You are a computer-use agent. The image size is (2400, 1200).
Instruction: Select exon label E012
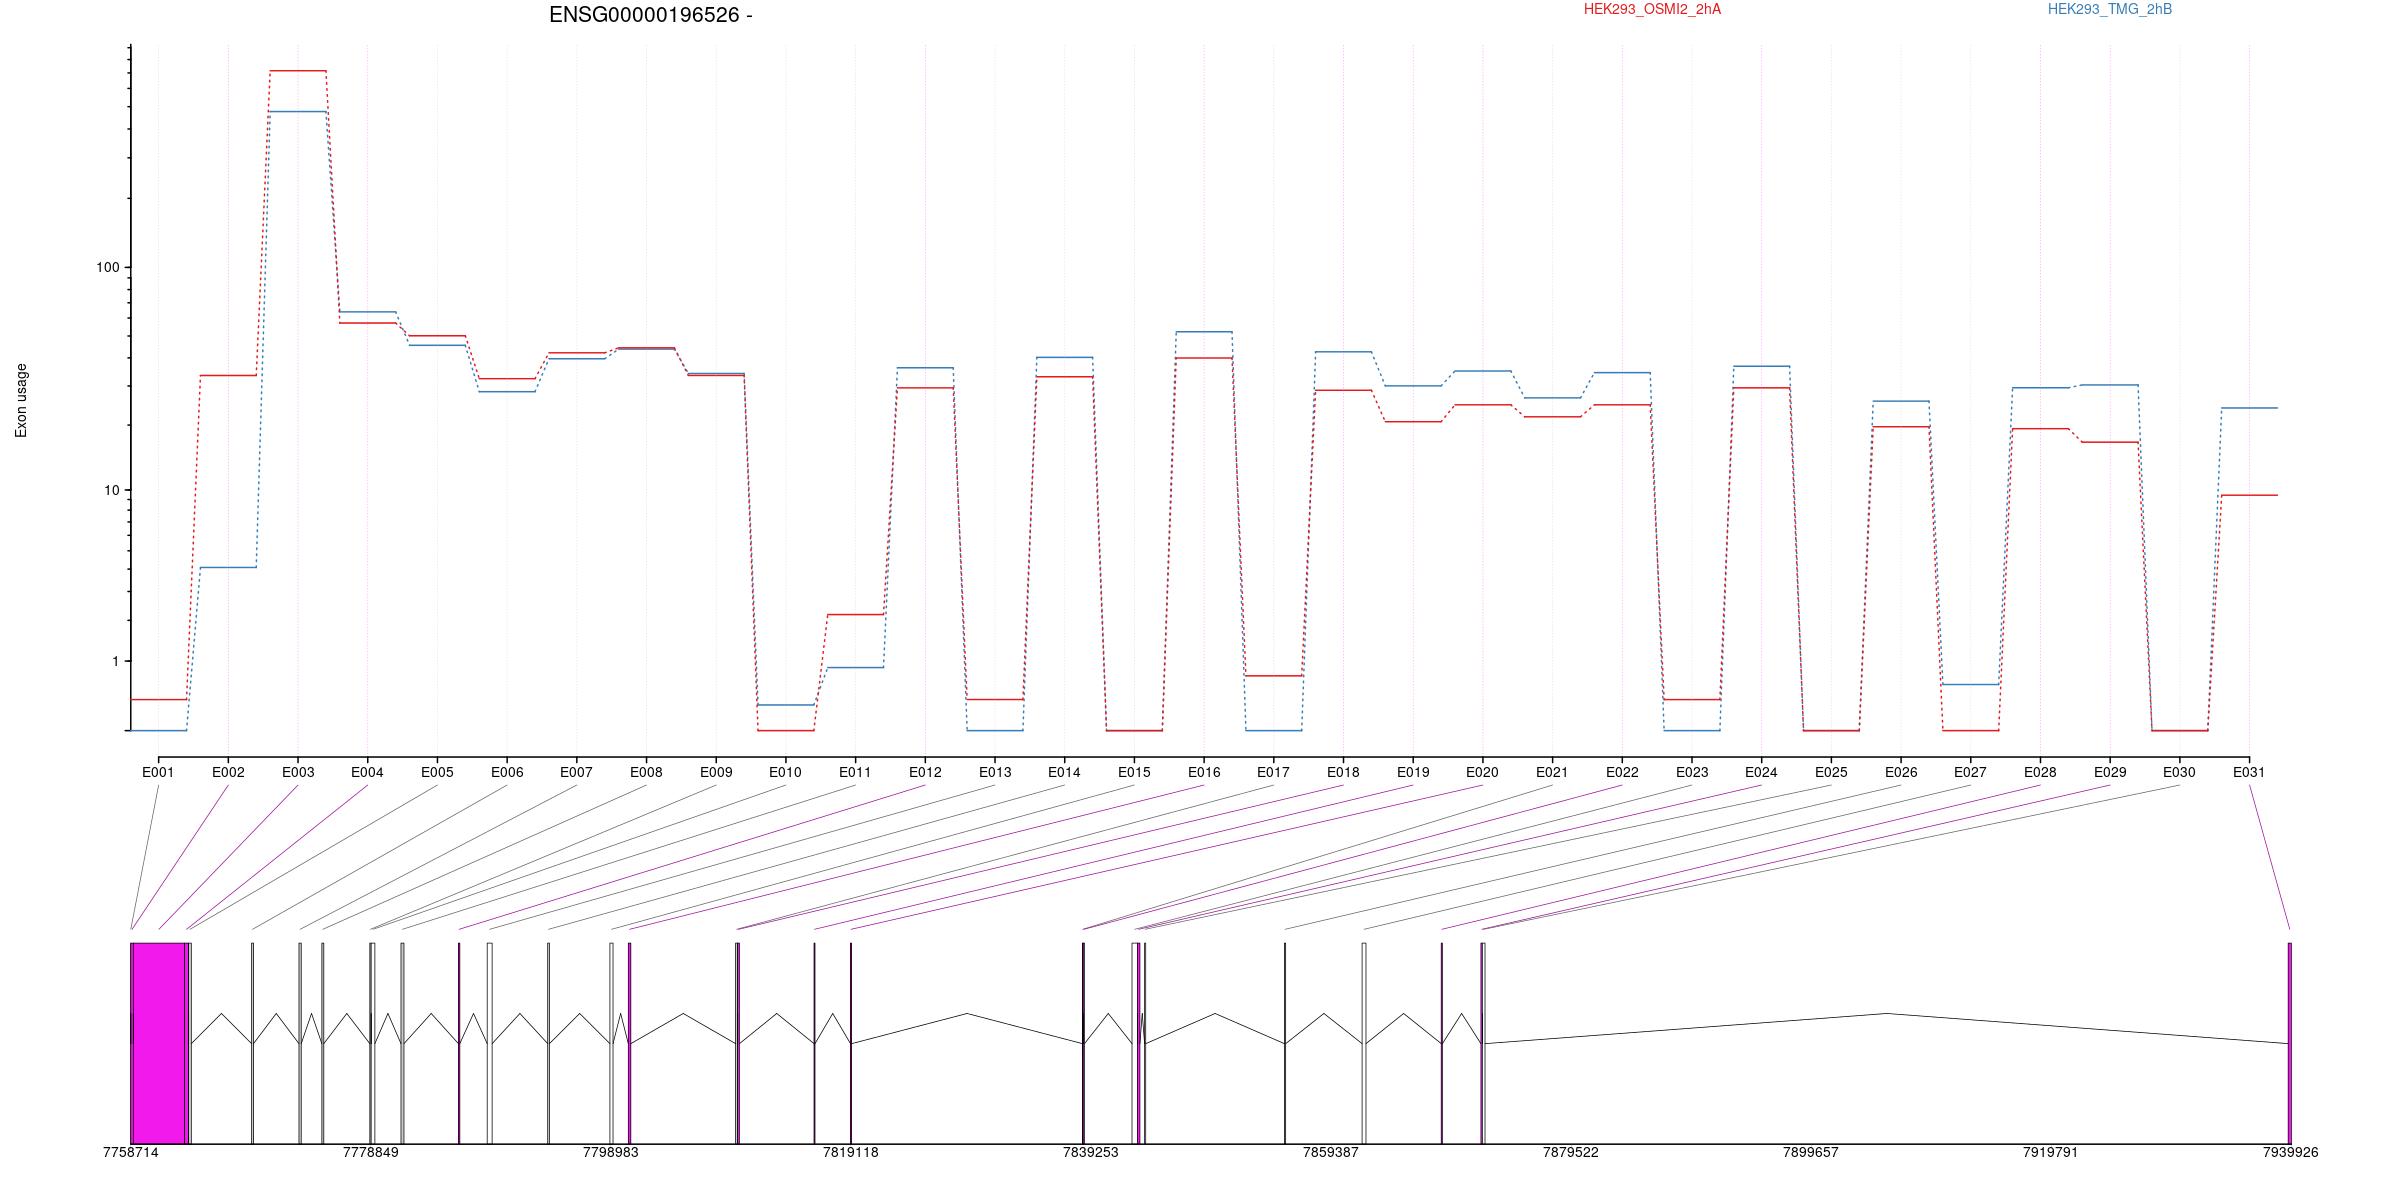925,772
